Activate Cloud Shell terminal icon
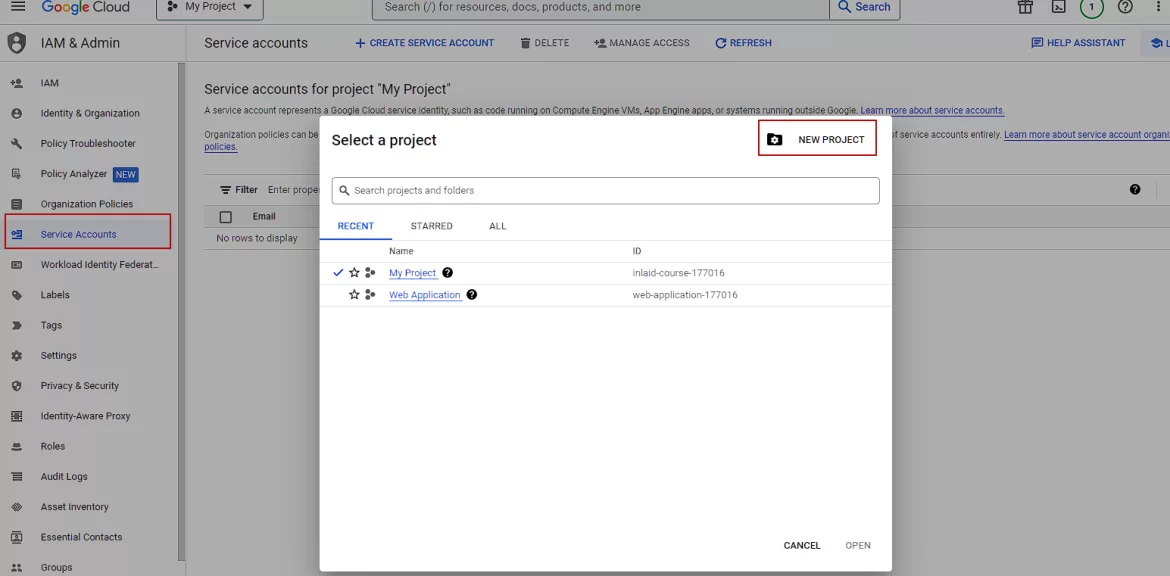1170x576 pixels. (x=1058, y=7)
